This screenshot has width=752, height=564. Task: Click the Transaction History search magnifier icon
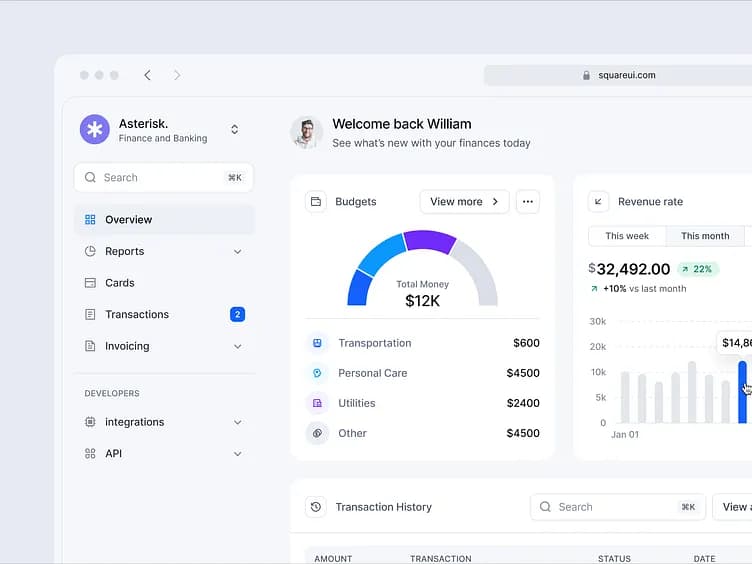[545, 507]
